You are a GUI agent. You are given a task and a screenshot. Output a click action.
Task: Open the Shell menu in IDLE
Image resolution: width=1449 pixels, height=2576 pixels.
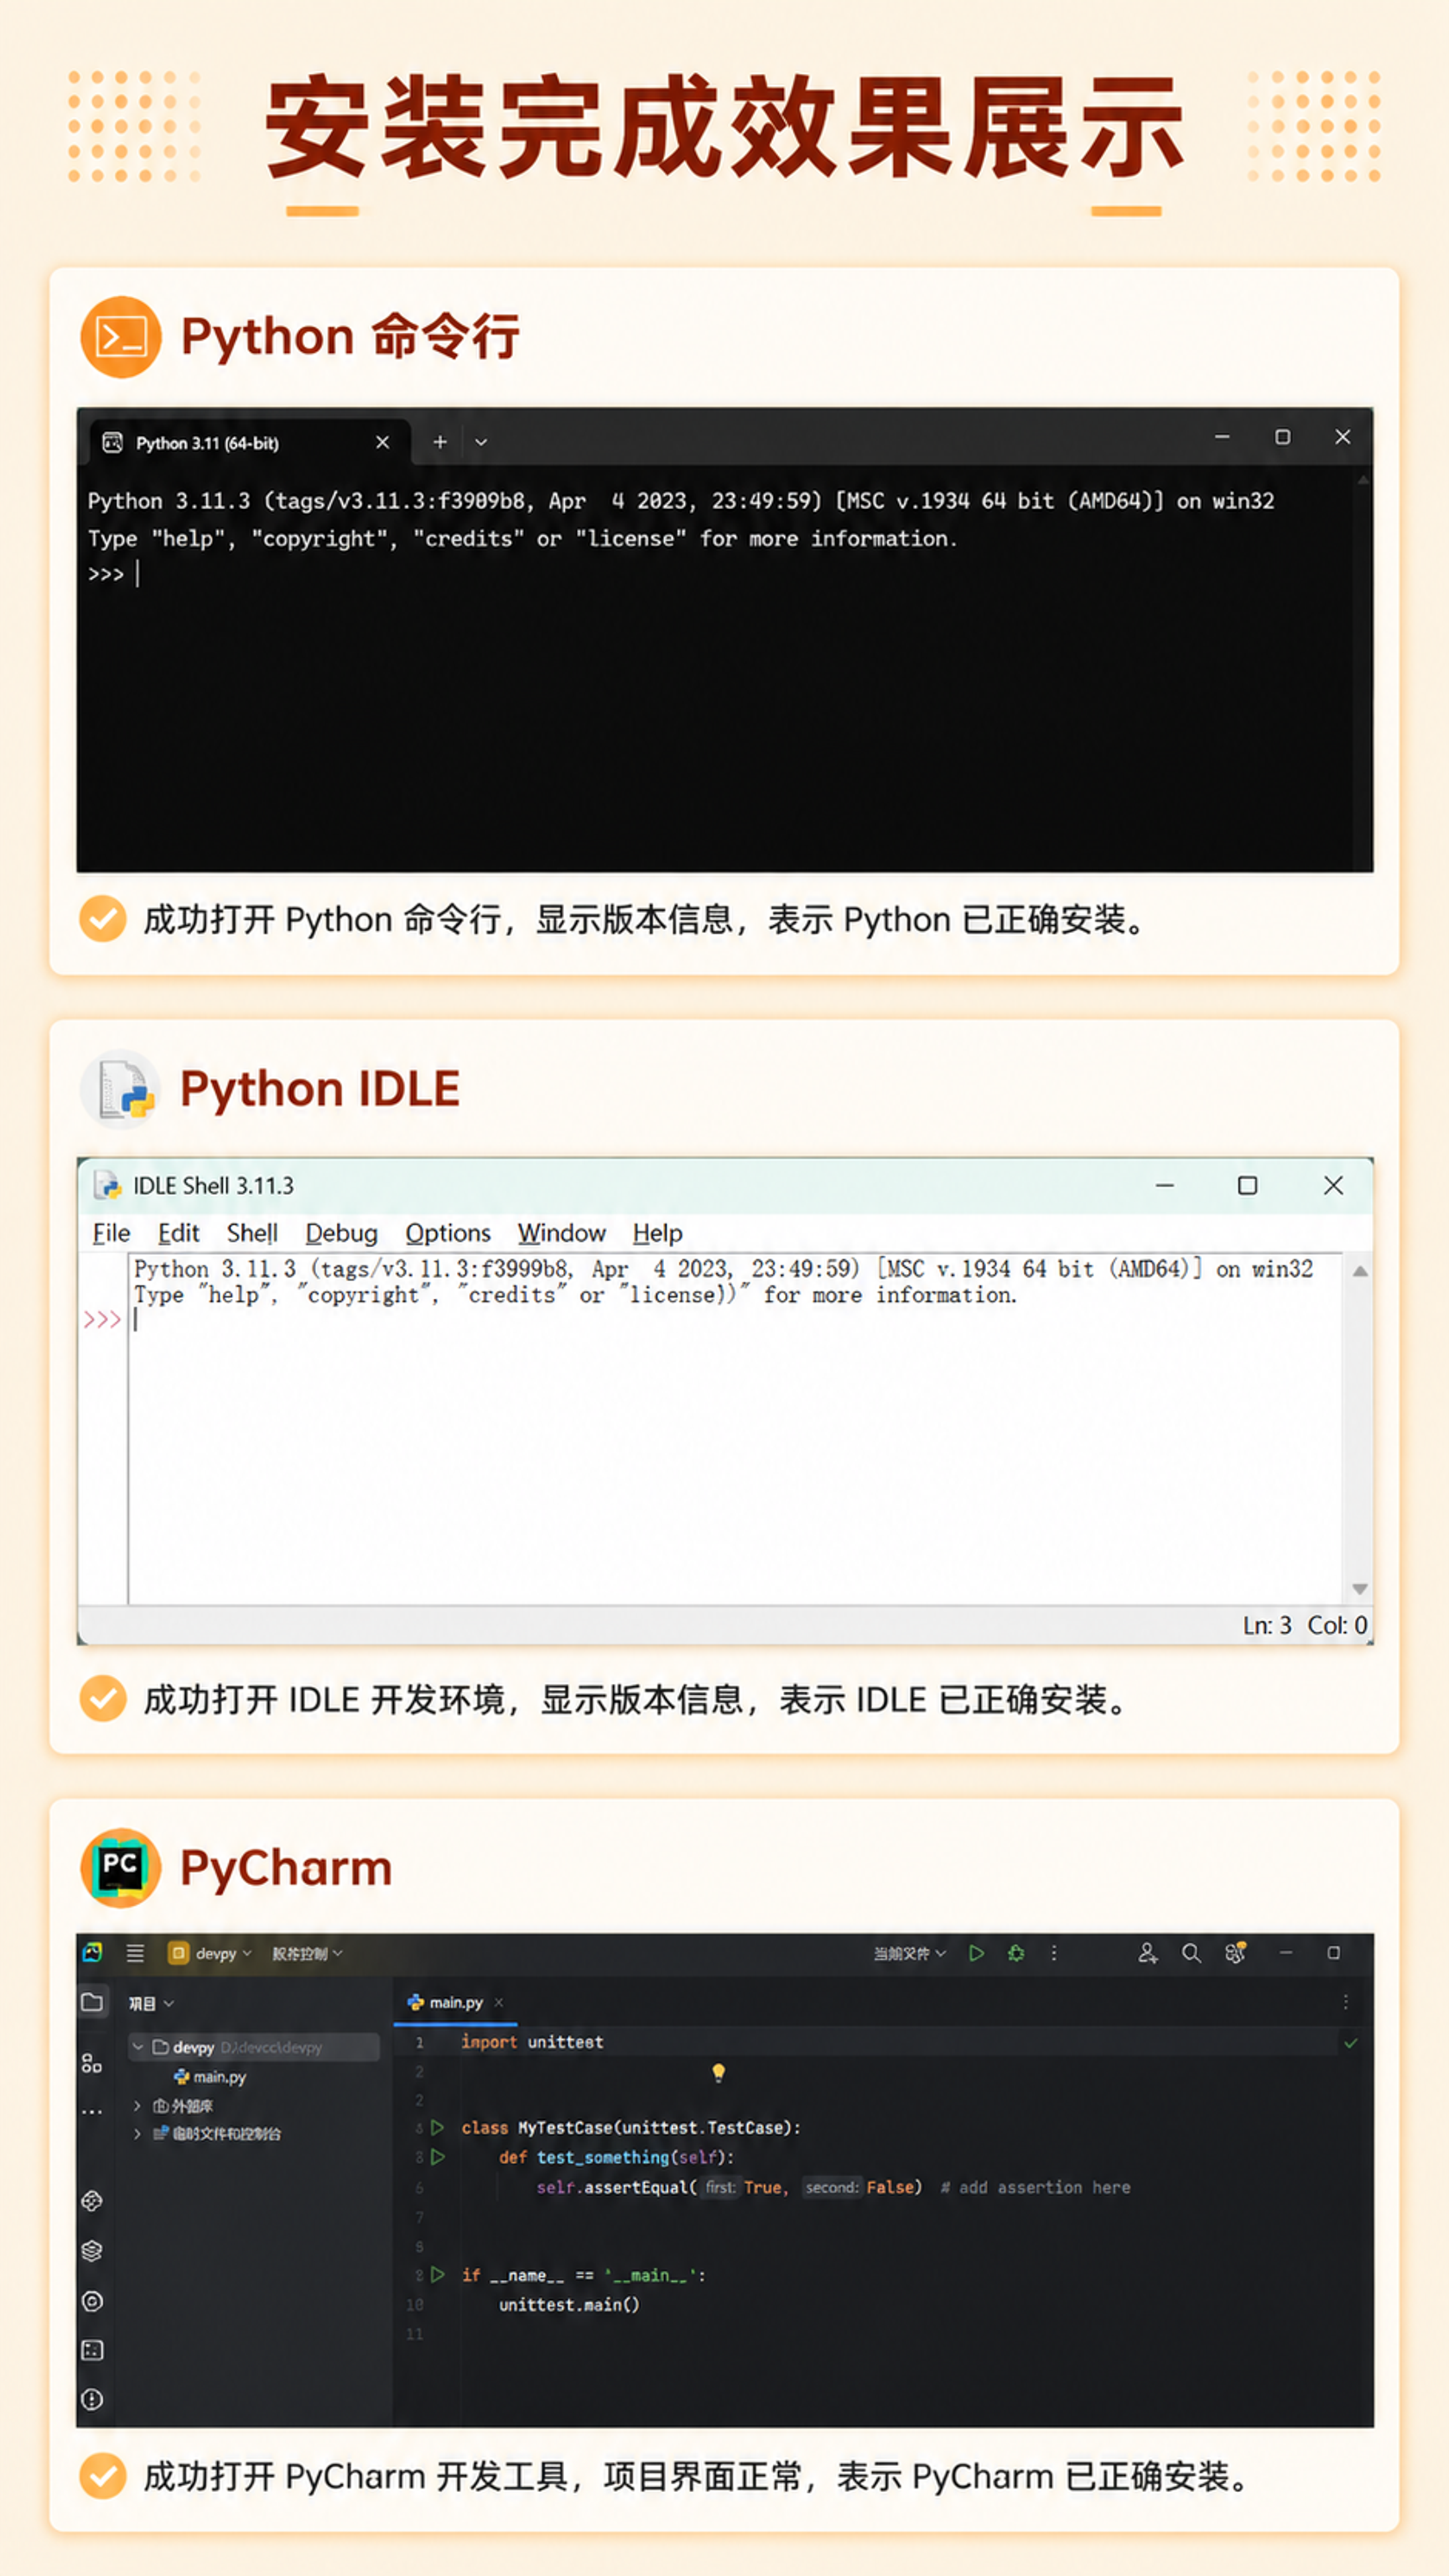pyautogui.click(x=252, y=1234)
